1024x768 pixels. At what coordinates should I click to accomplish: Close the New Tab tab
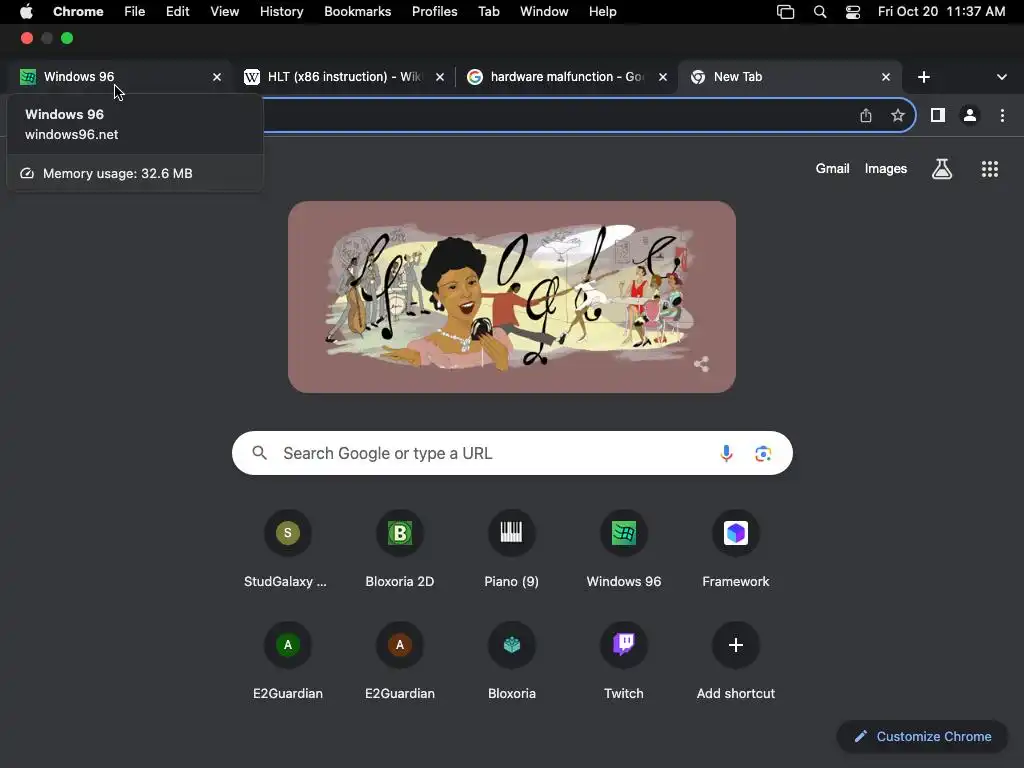(886, 77)
